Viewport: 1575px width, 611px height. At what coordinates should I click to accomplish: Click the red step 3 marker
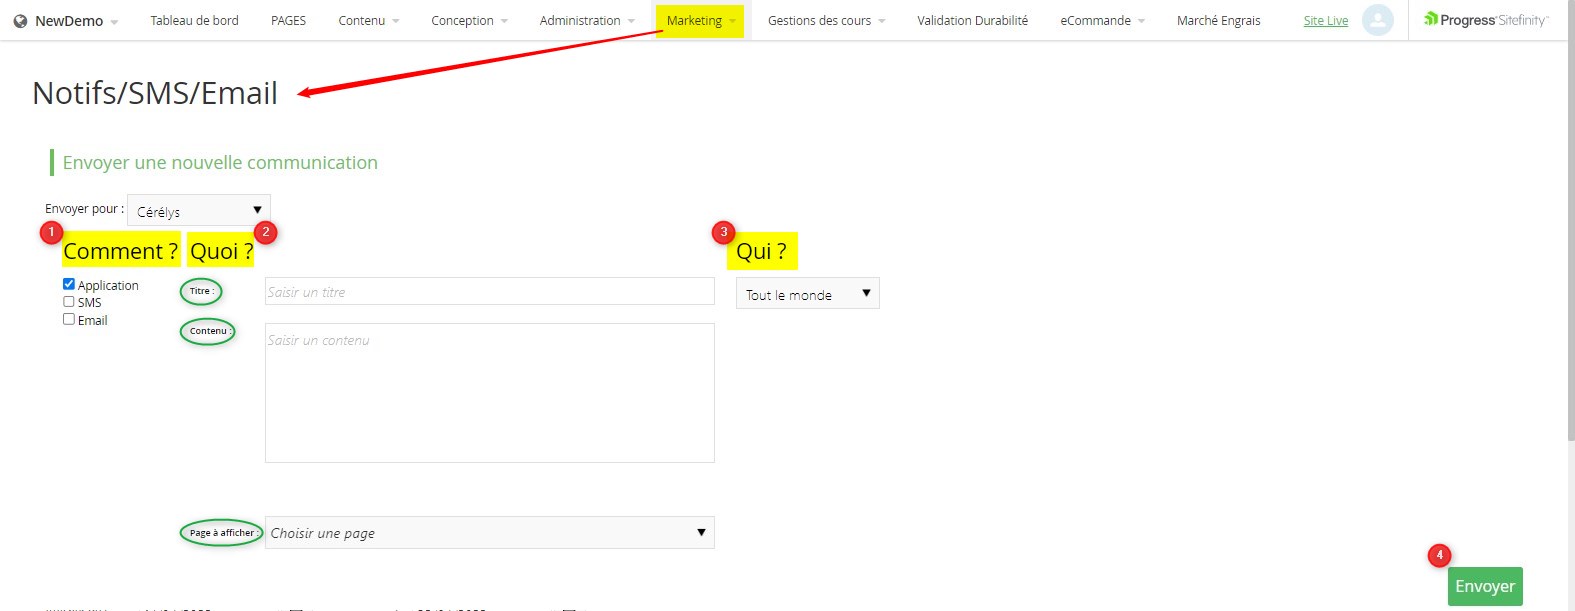tap(724, 232)
